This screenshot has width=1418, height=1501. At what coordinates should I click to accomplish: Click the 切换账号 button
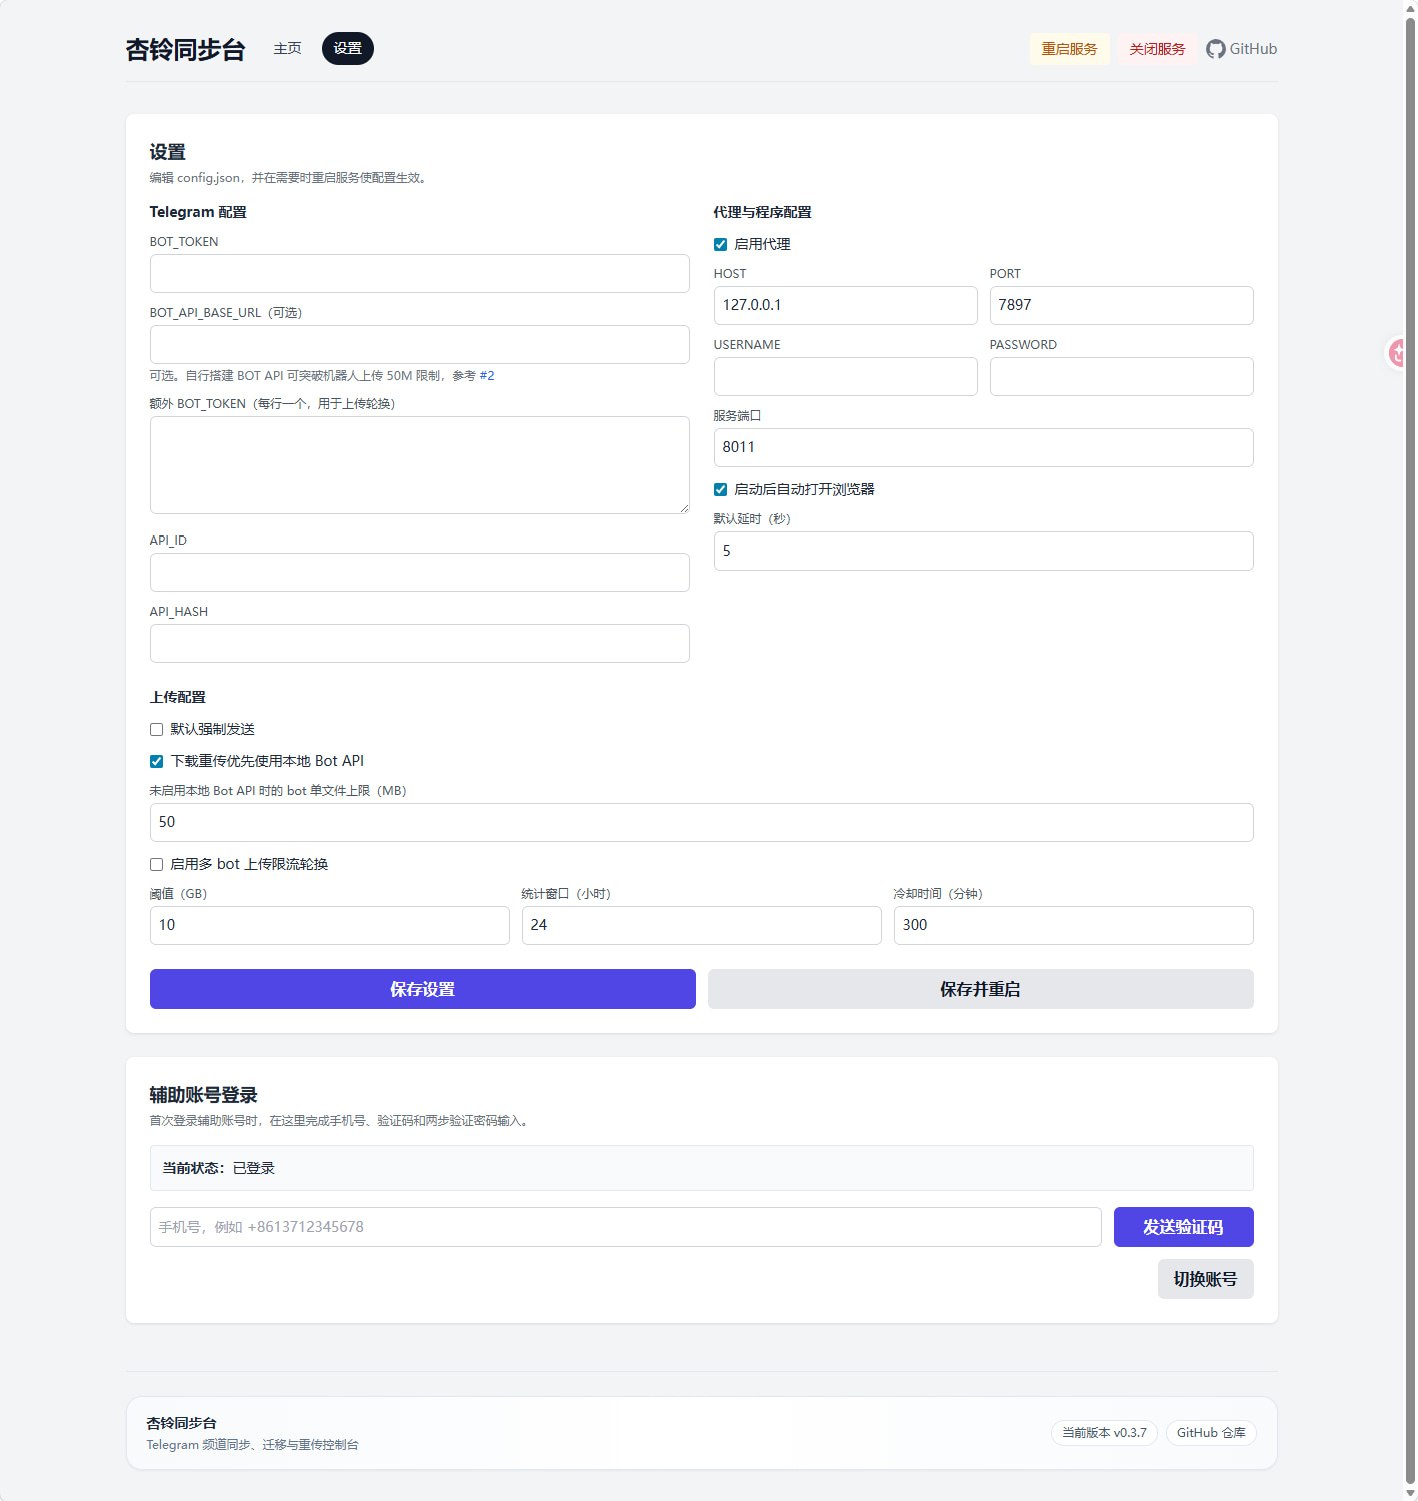tap(1205, 1279)
